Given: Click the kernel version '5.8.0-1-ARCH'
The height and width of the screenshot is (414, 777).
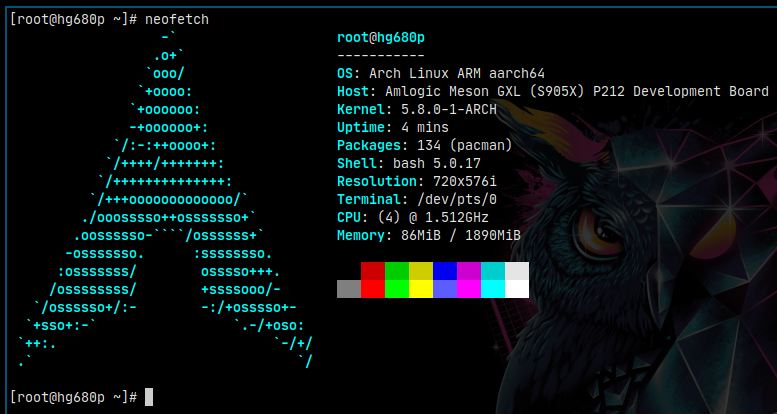Looking at the screenshot, I should [x=449, y=109].
